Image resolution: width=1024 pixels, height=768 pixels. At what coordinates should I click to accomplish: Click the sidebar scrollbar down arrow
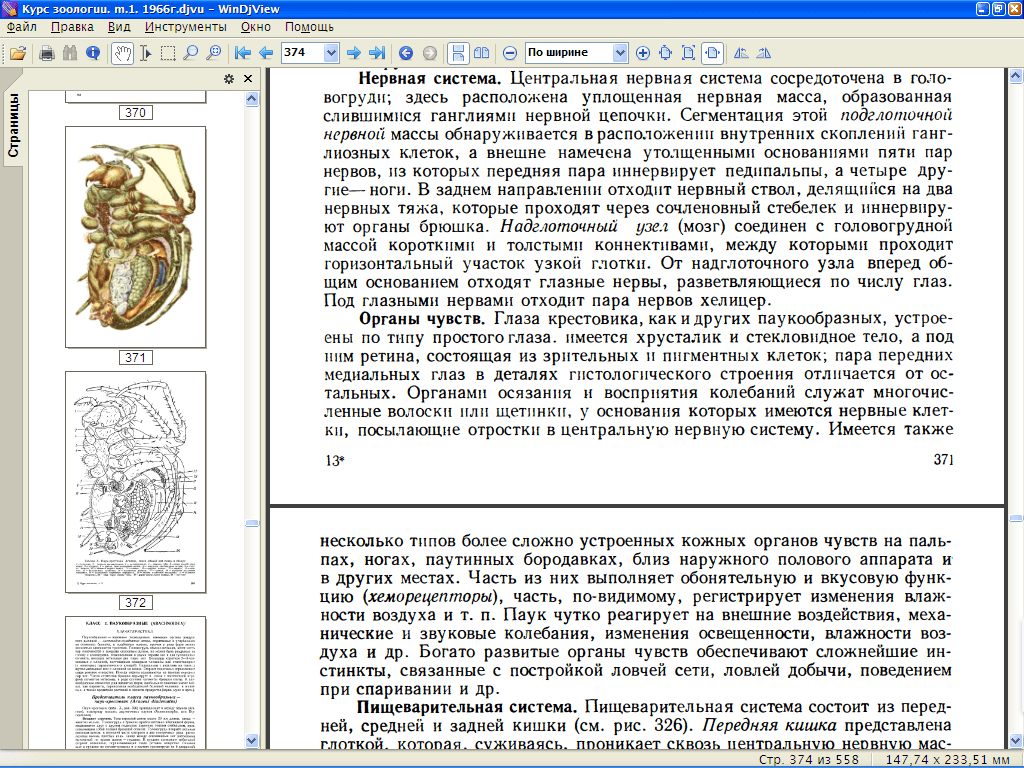(x=252, y=741)
